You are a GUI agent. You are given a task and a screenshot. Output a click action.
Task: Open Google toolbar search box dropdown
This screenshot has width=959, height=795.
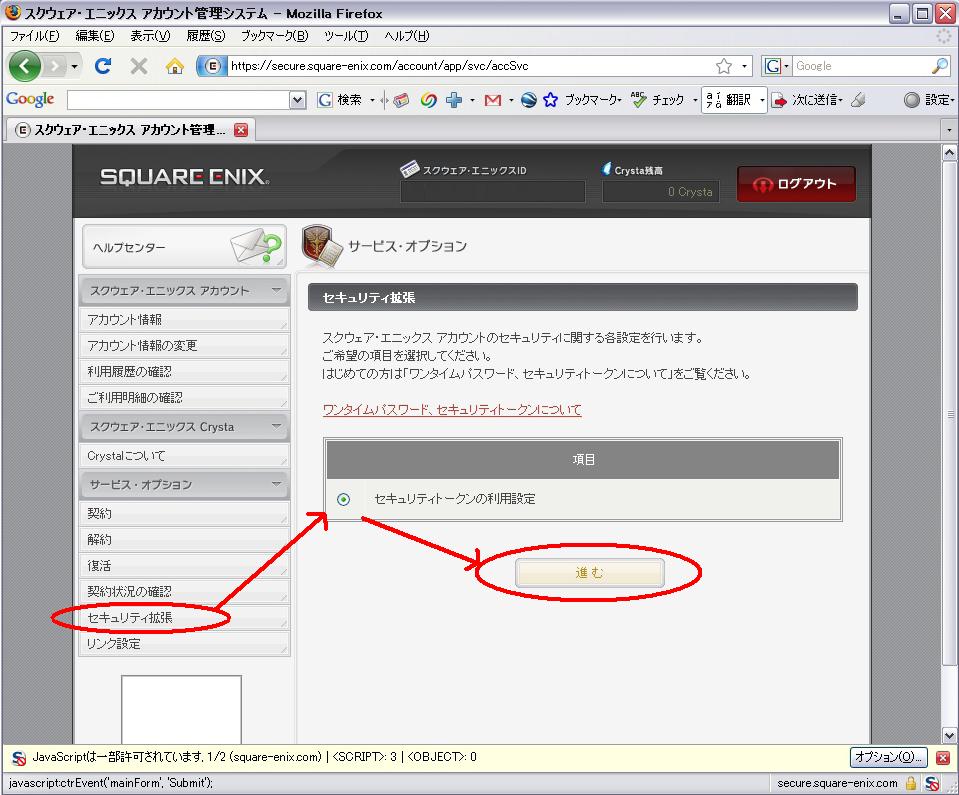pos(297,100)
